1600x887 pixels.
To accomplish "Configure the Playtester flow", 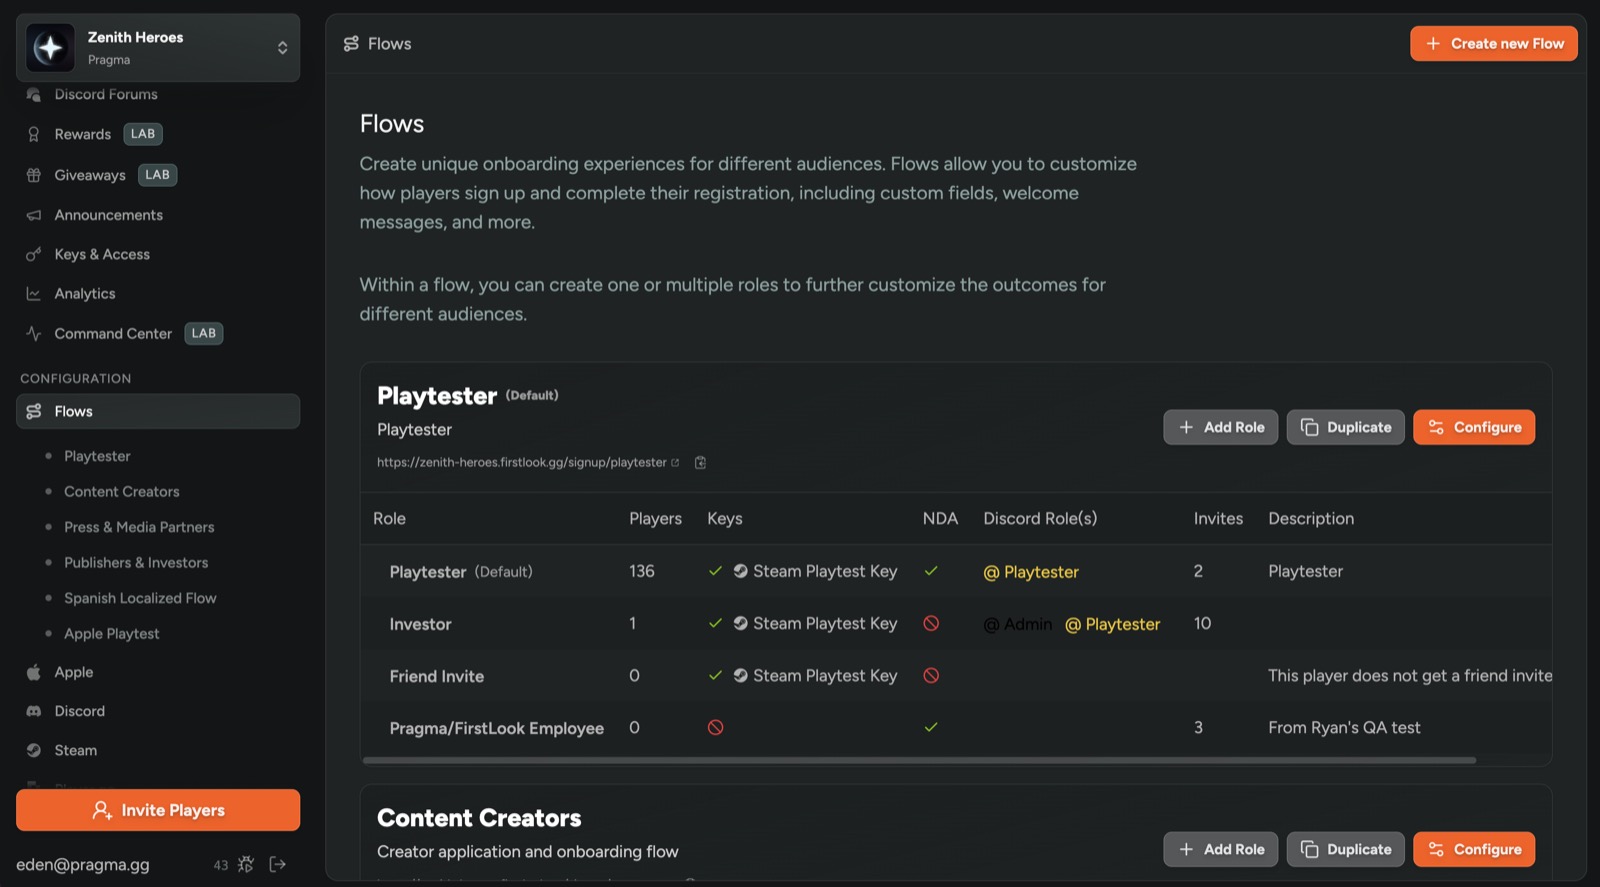I will tap(1474, 427).
